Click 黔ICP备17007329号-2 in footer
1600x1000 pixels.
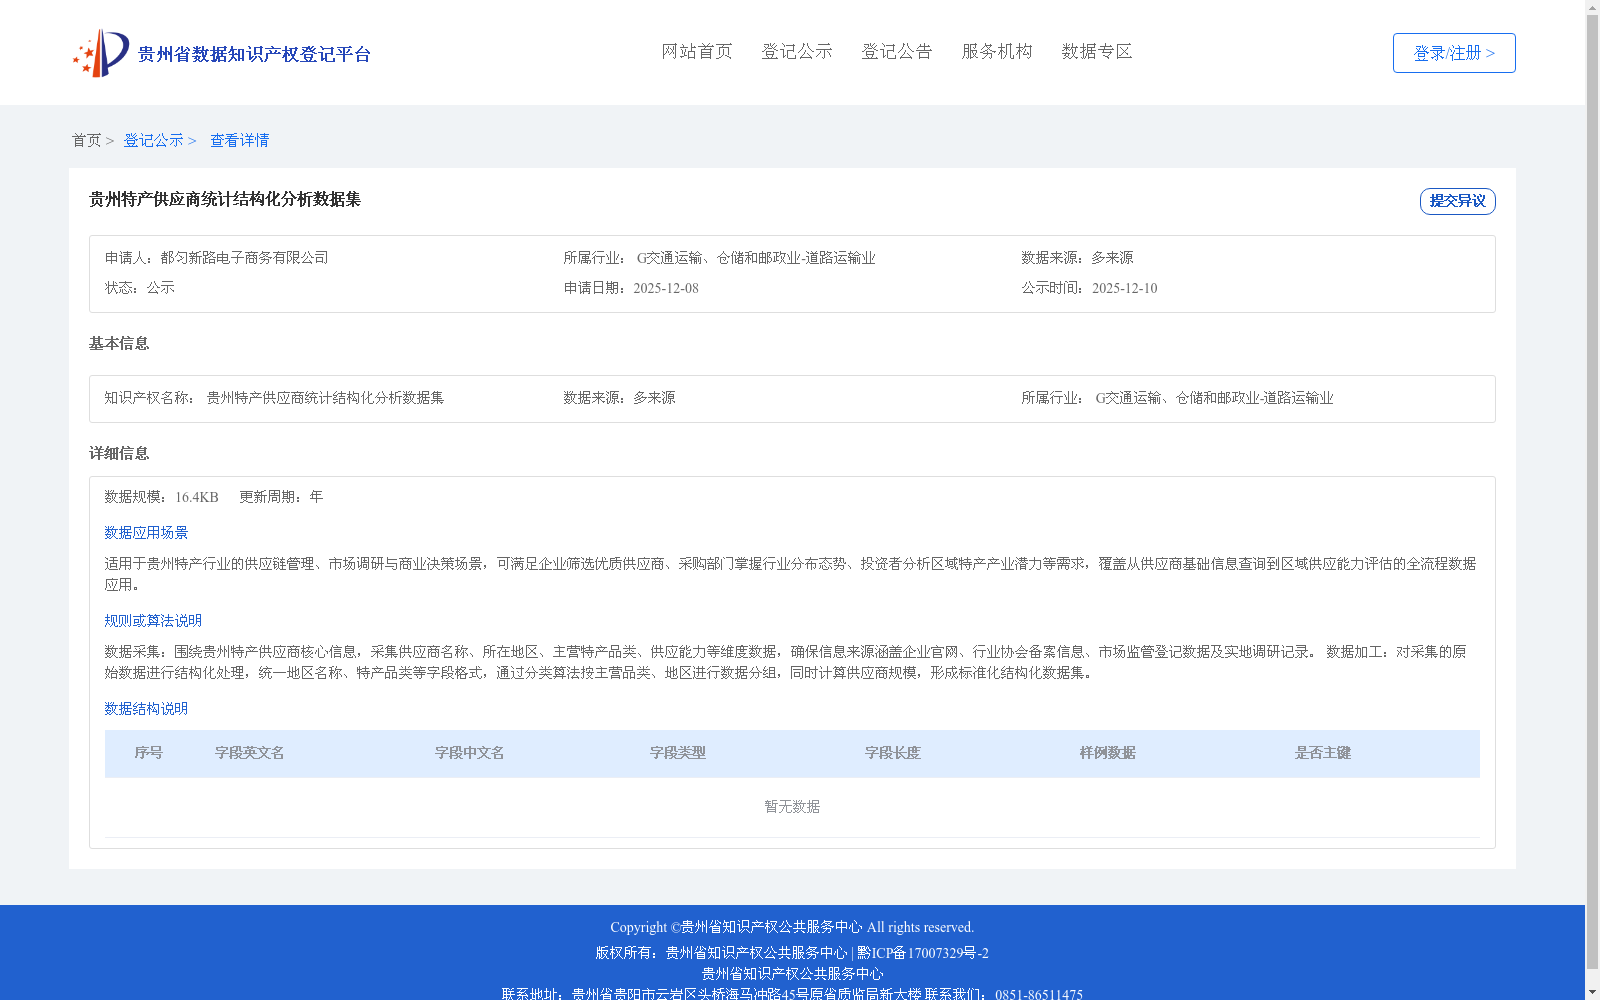click(923, 953)
